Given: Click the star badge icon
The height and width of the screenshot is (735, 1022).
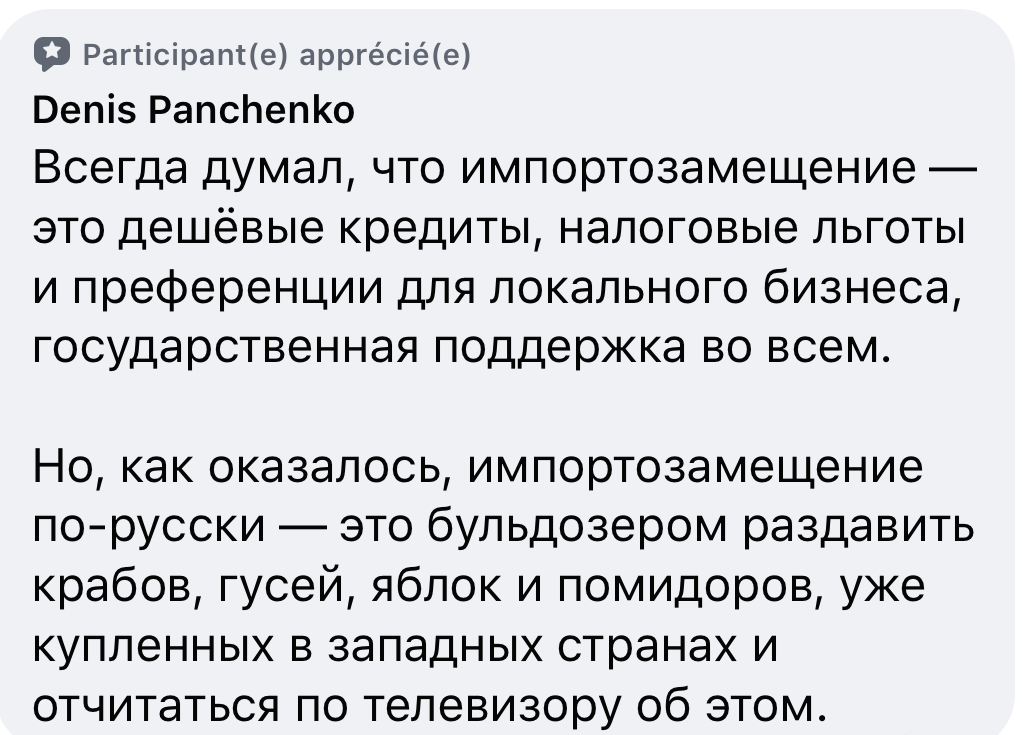Looking at the screenshot, I should click(49, 56).
